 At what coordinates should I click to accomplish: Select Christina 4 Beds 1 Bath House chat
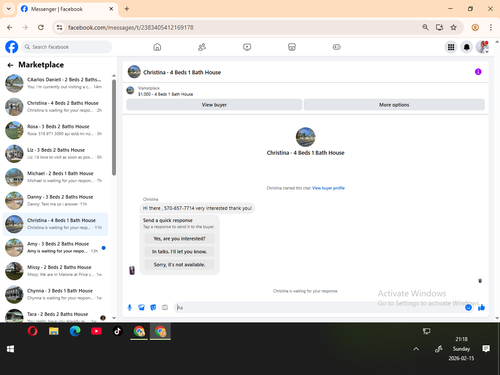(55, 224)
